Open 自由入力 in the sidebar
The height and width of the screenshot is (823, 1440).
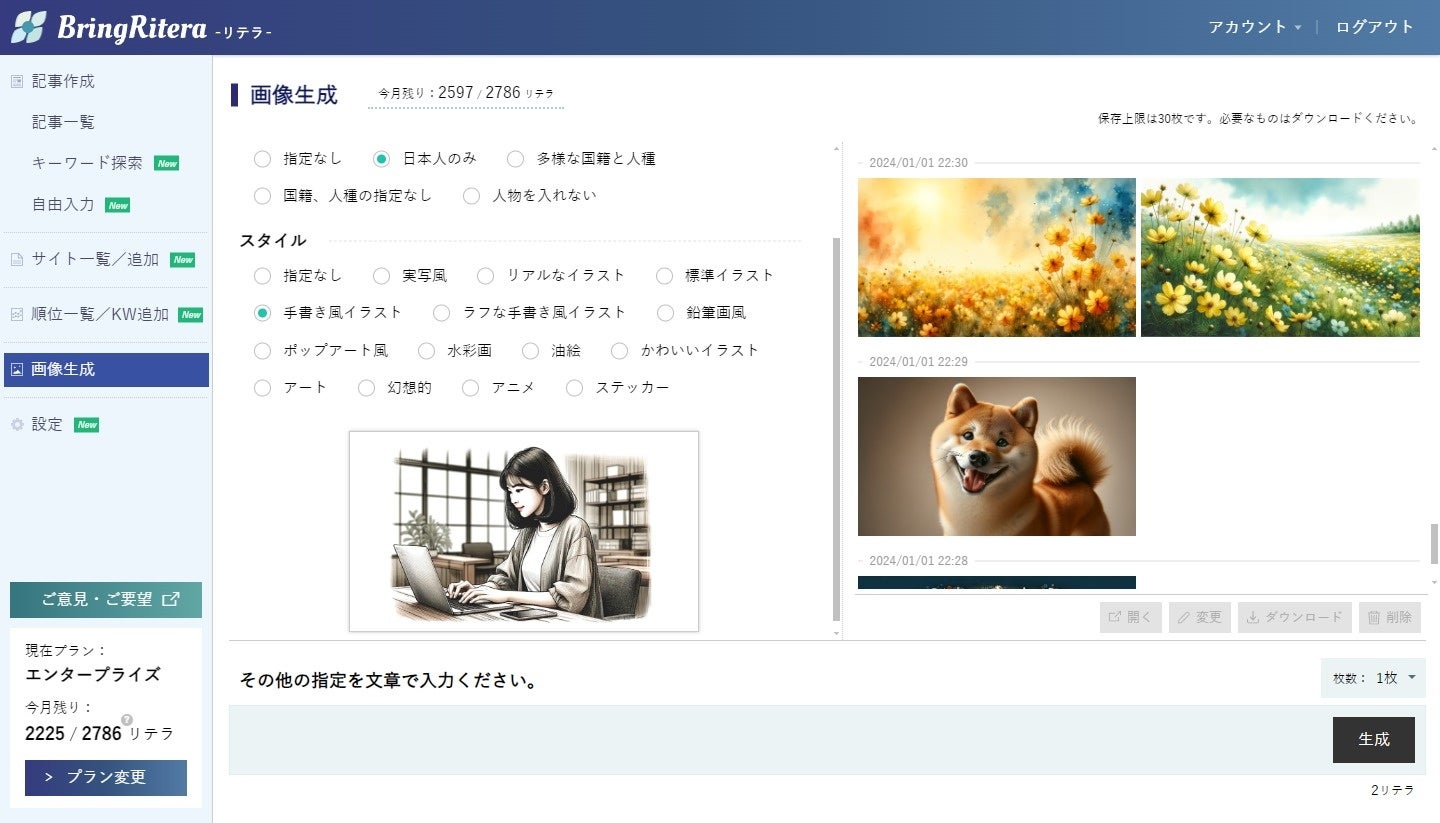(x=63, y=204)
